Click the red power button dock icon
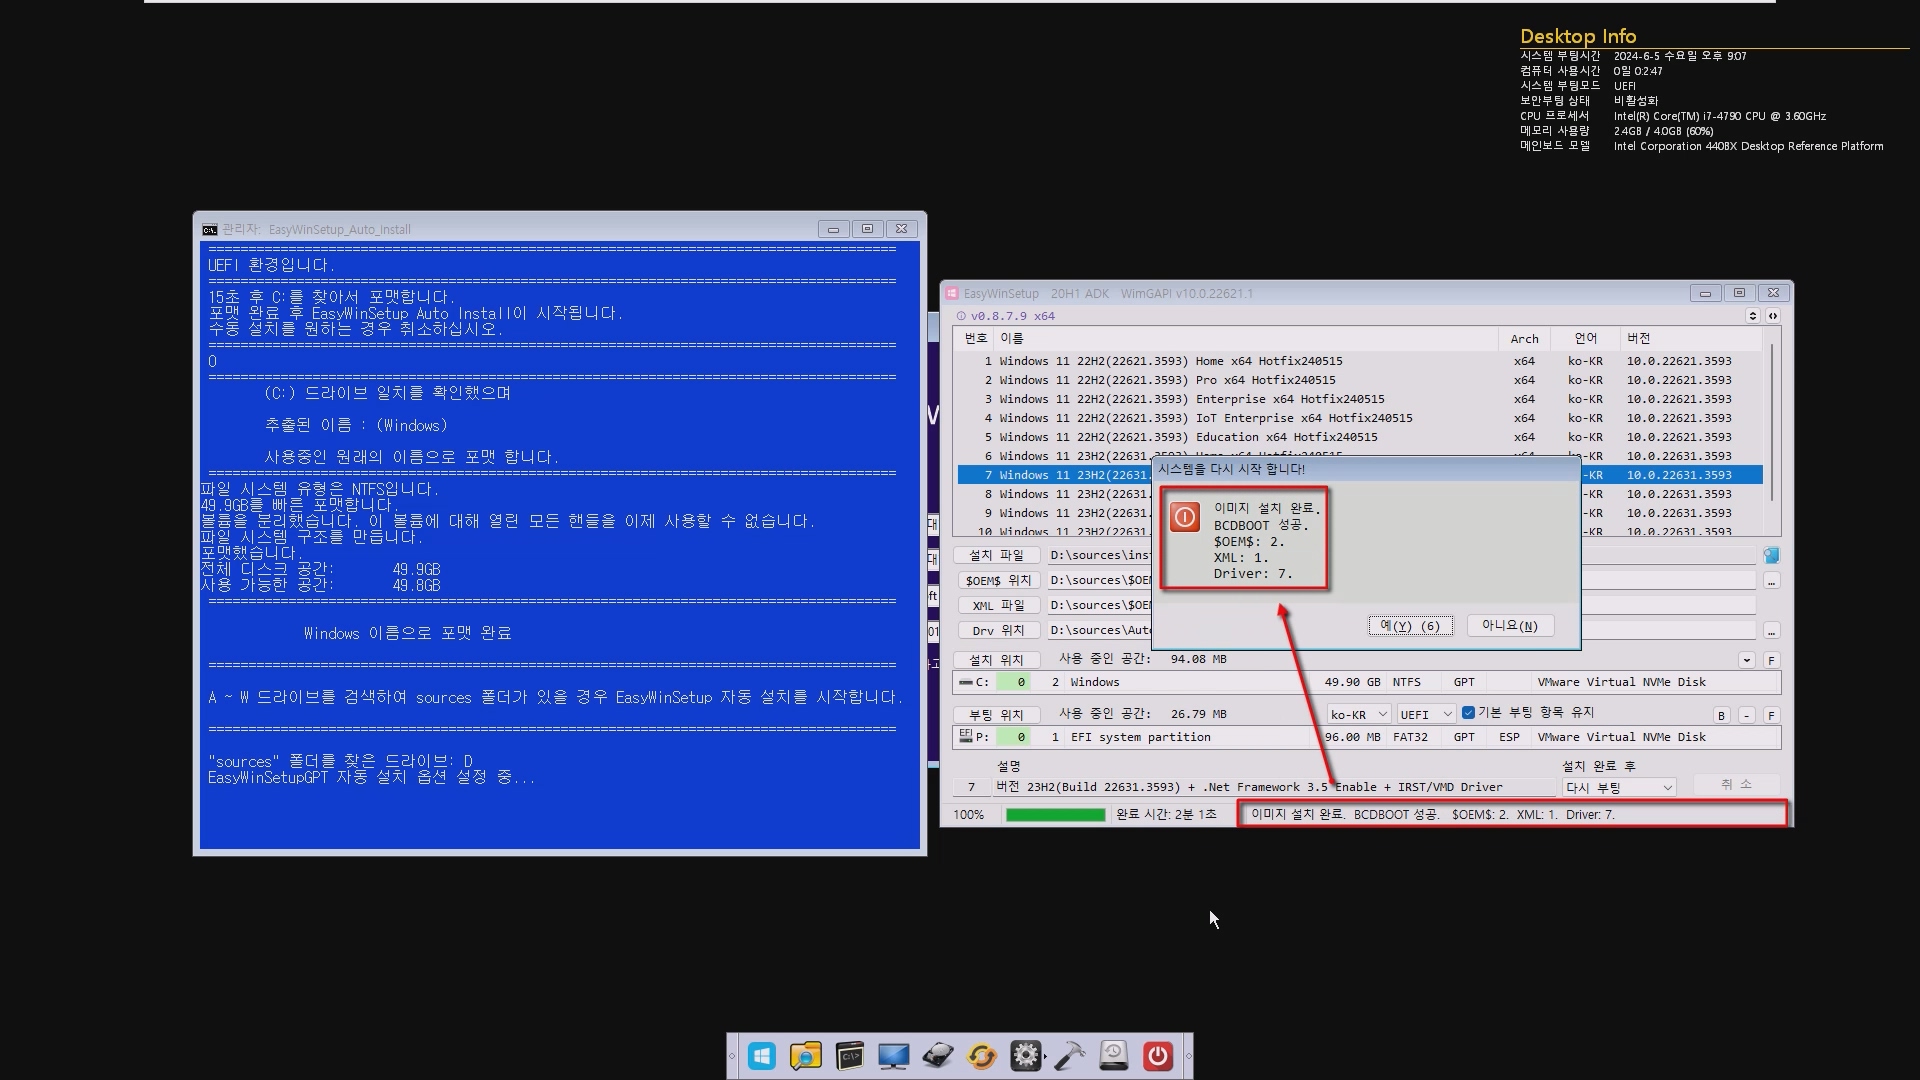The image size is (1920, 1080). (1157, 1056)
